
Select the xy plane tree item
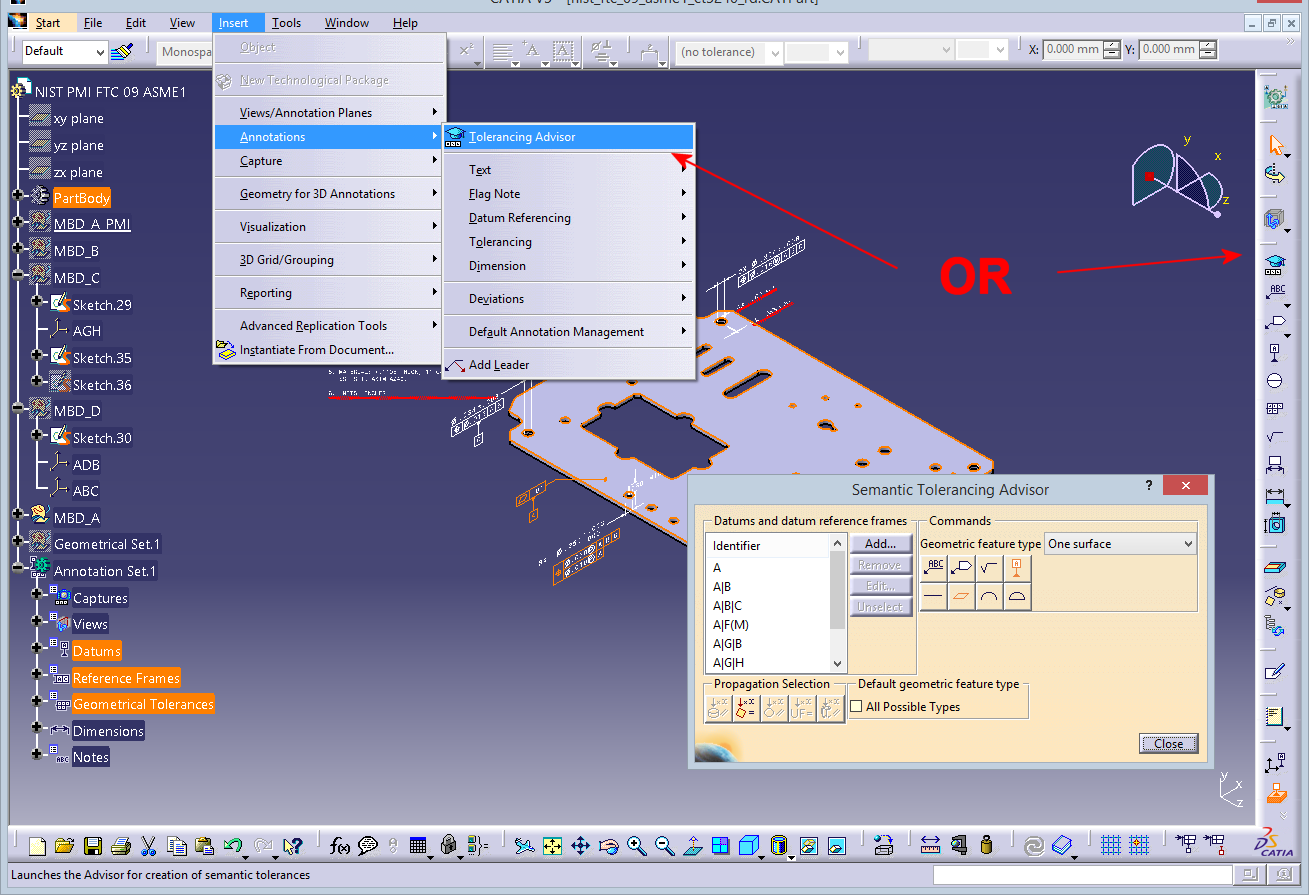point(78,118)
